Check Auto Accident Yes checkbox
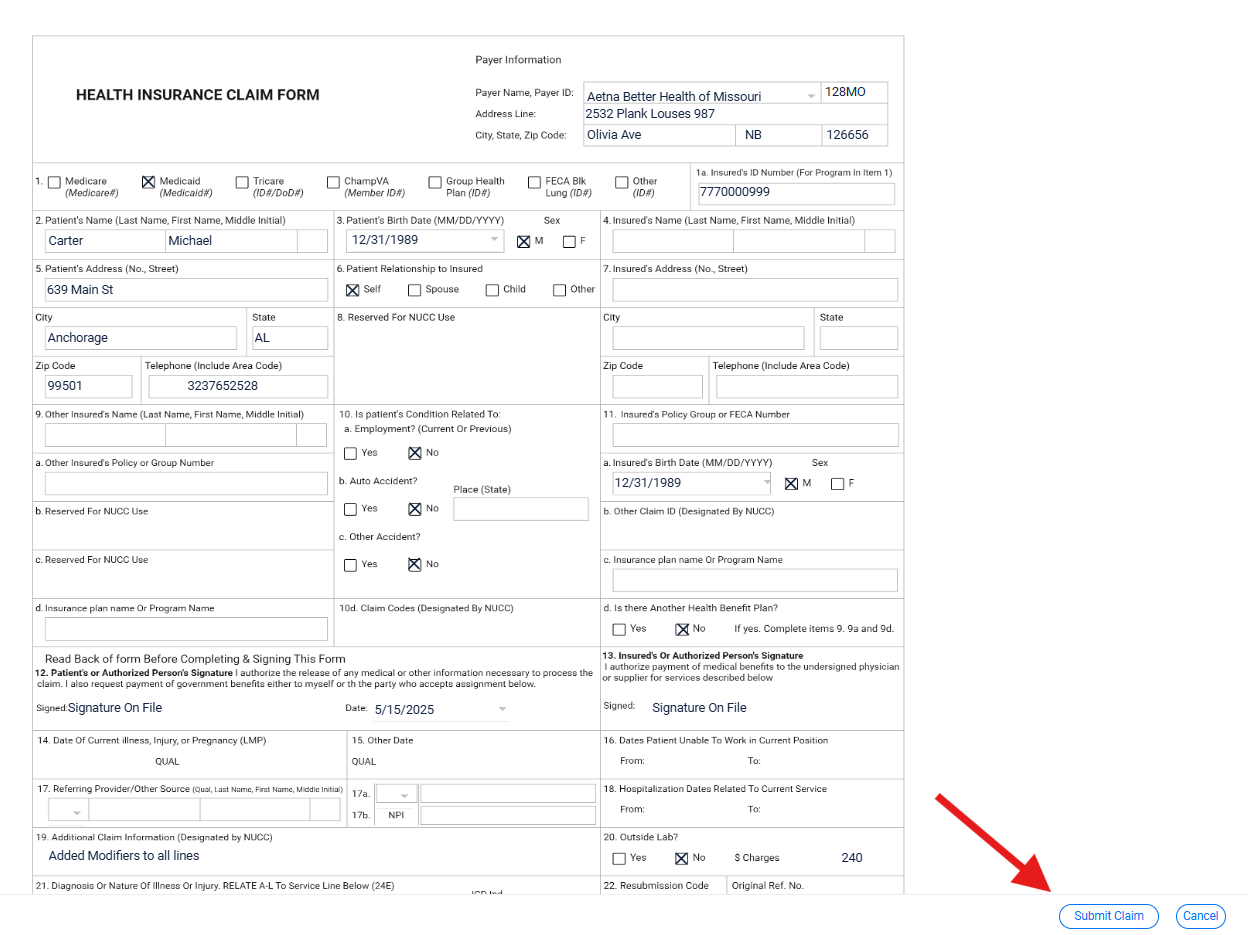 pyautogui.click(x=350, y=509)
